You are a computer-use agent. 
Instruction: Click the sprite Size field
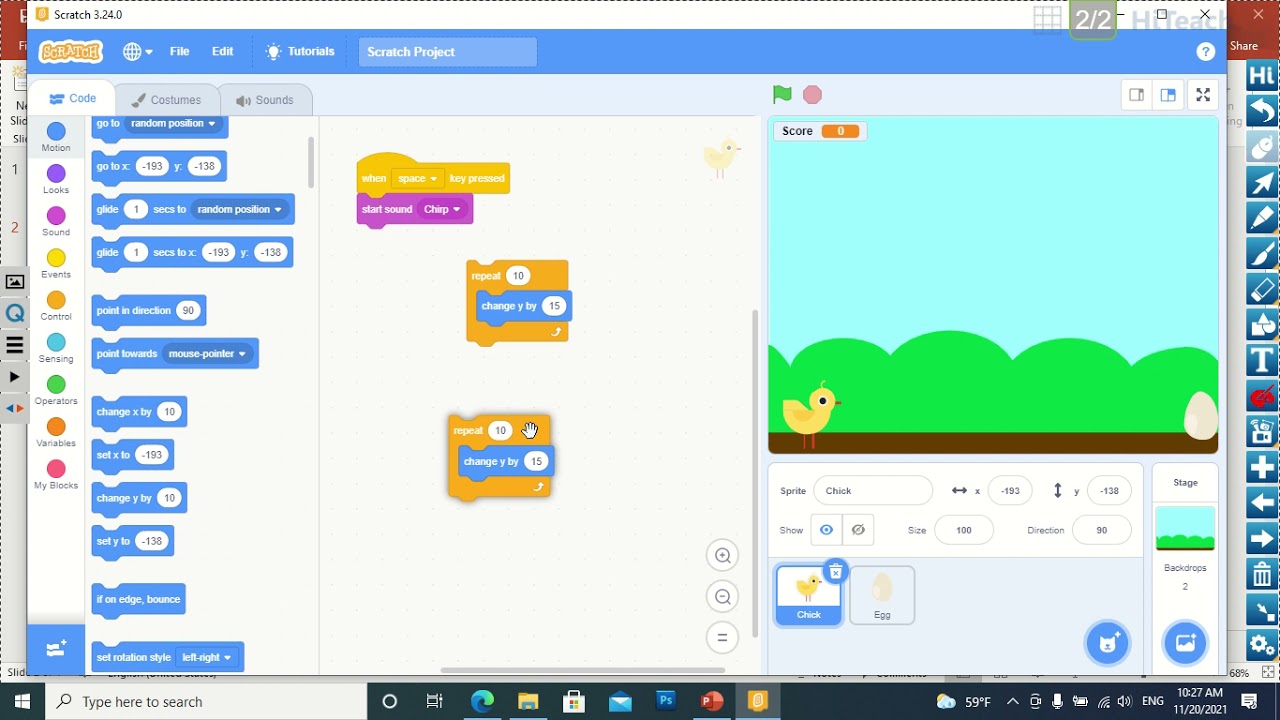pos(963,530)
